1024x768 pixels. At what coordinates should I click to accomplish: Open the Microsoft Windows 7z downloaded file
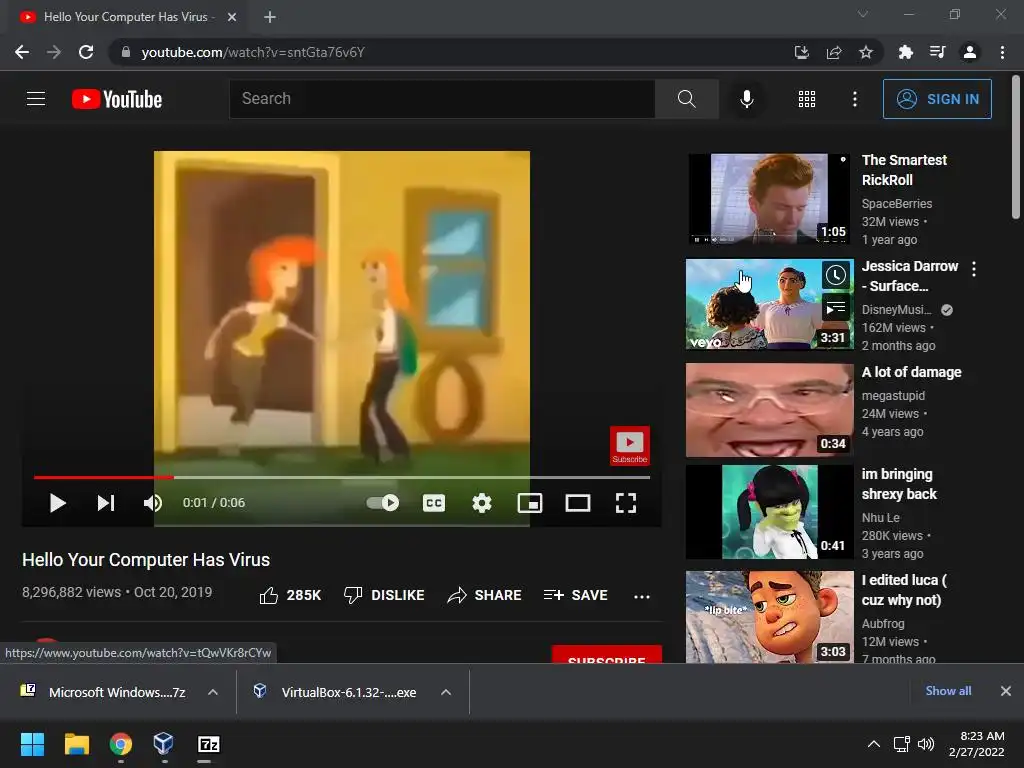click(103, 692)
